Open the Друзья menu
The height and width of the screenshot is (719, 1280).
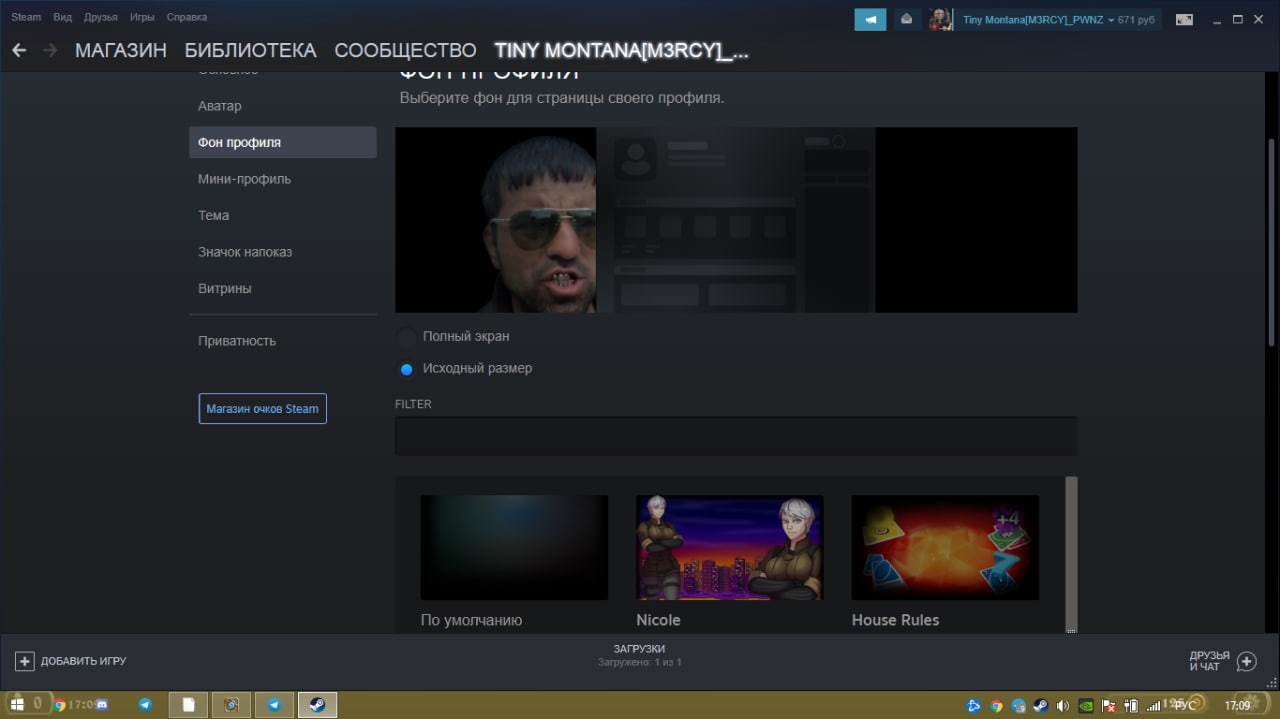tap(100, 17)
